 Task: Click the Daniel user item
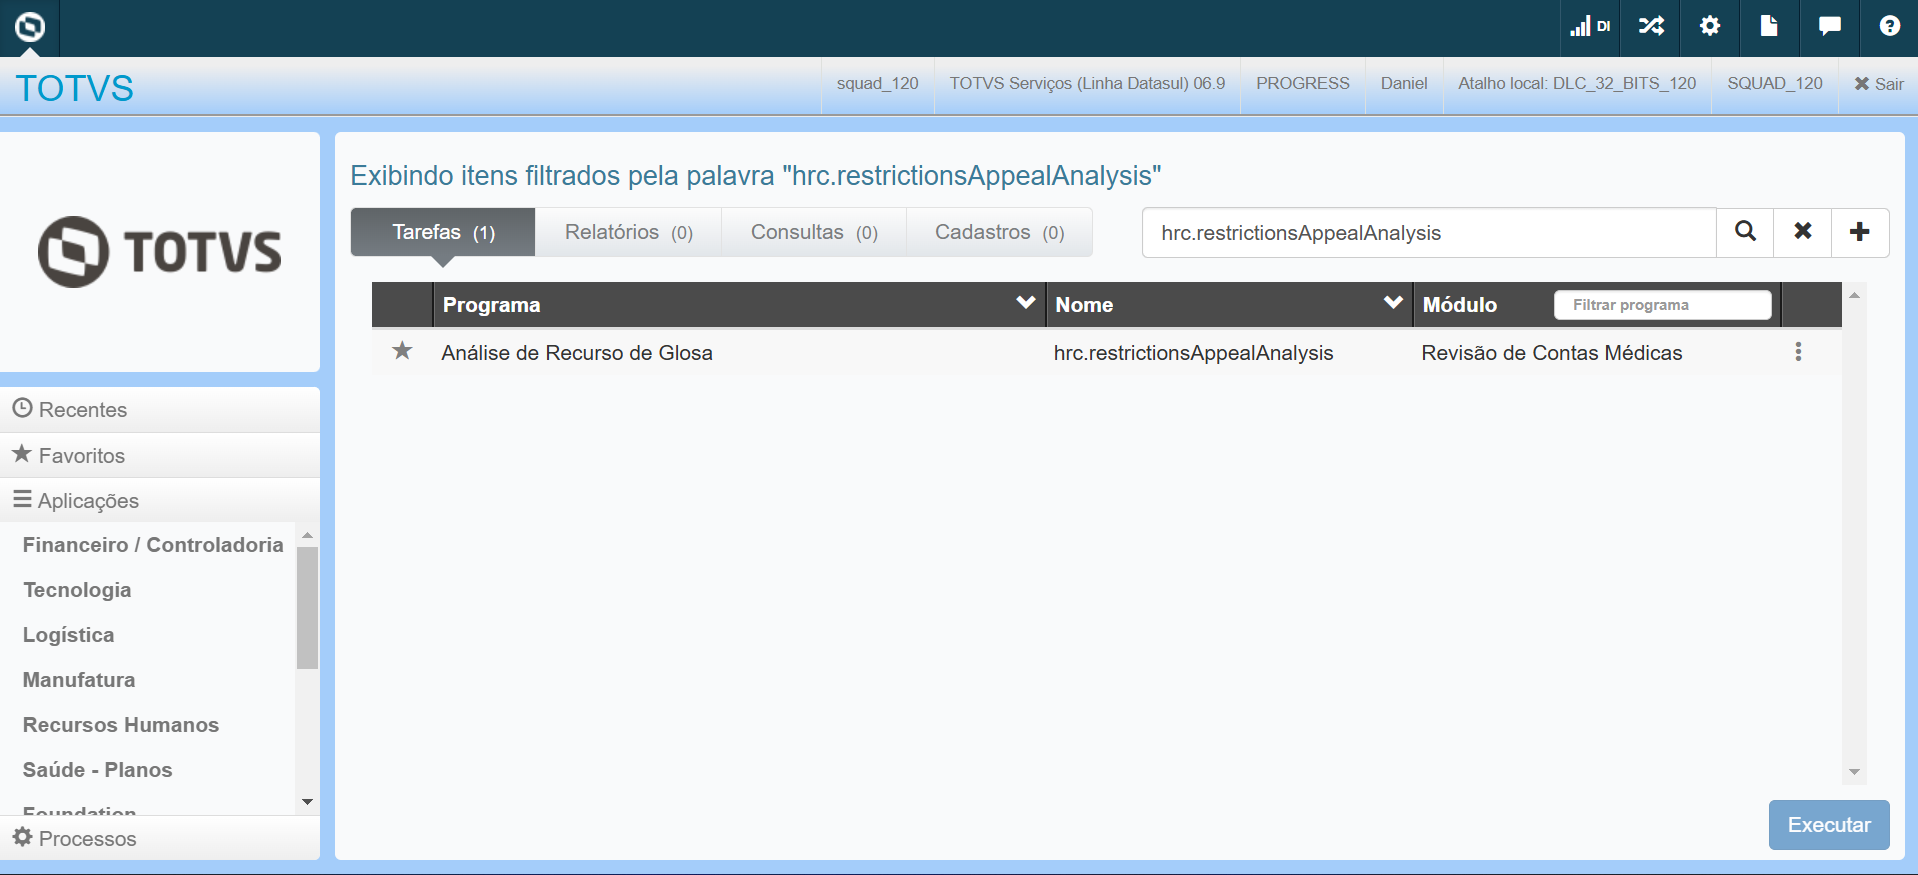pos(1404,84)
